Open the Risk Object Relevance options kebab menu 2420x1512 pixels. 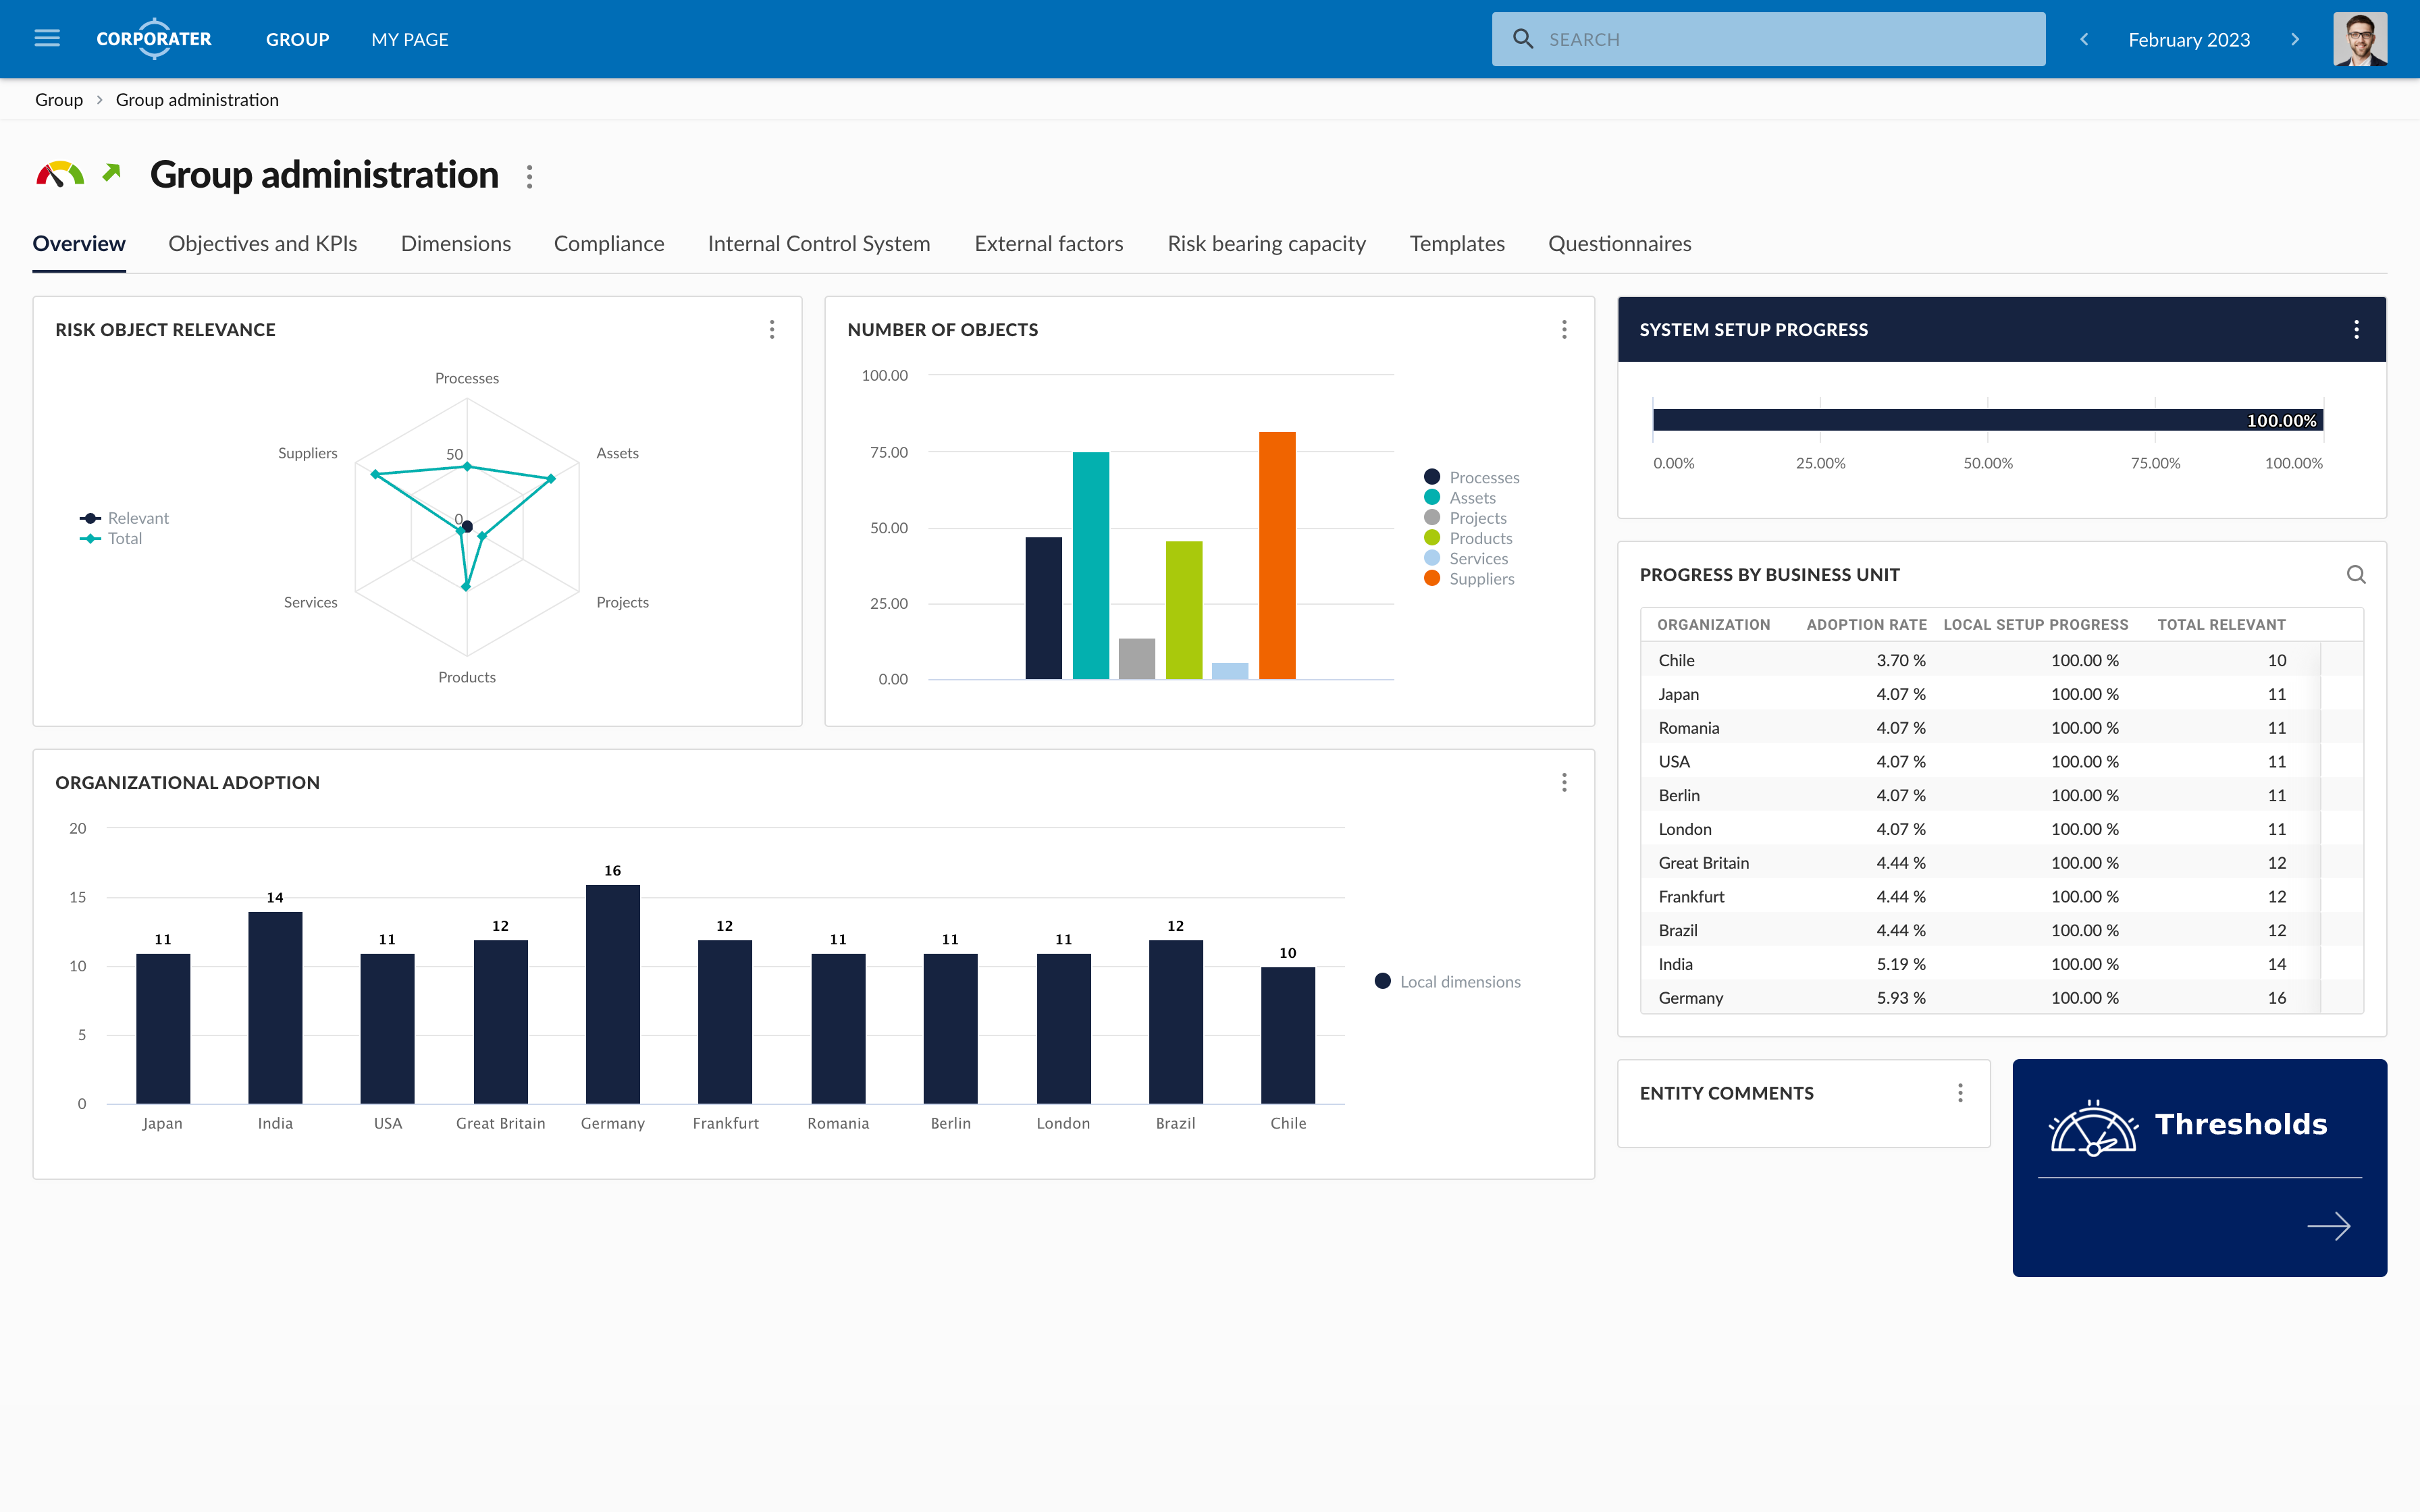772,329
